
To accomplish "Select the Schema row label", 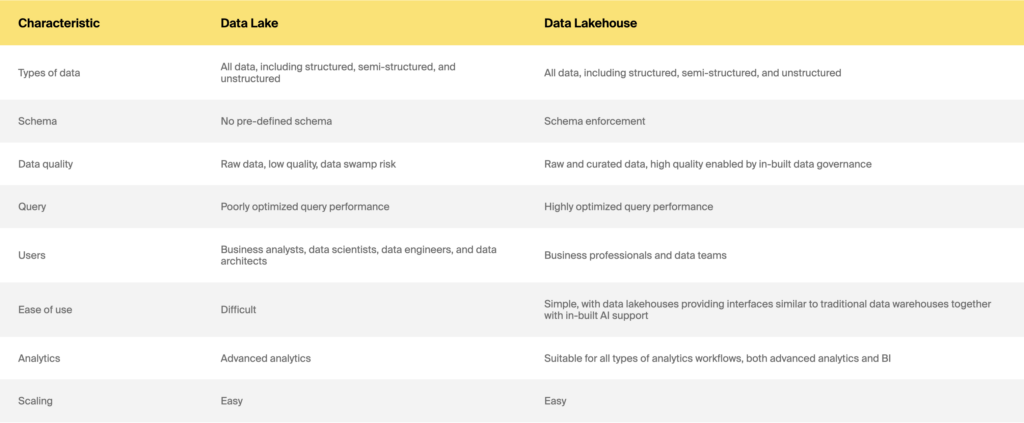I will point(37,121).
